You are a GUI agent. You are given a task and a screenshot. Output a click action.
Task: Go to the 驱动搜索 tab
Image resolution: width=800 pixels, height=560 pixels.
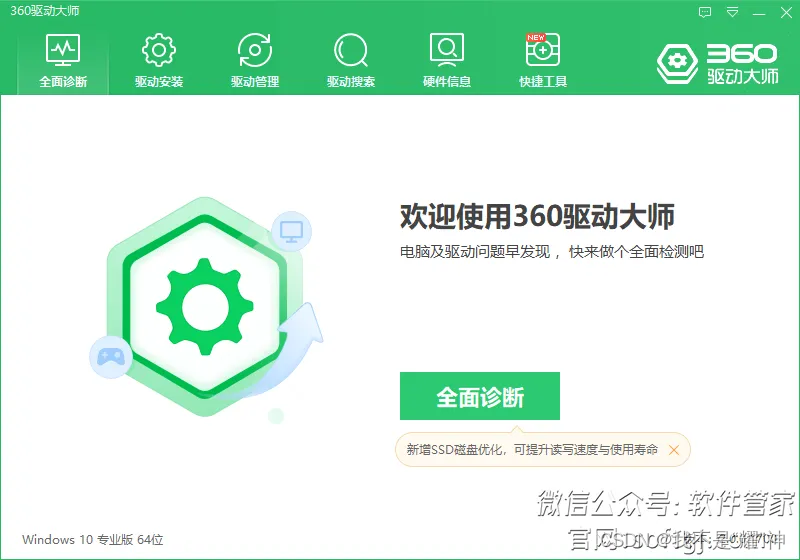[351, 60]
